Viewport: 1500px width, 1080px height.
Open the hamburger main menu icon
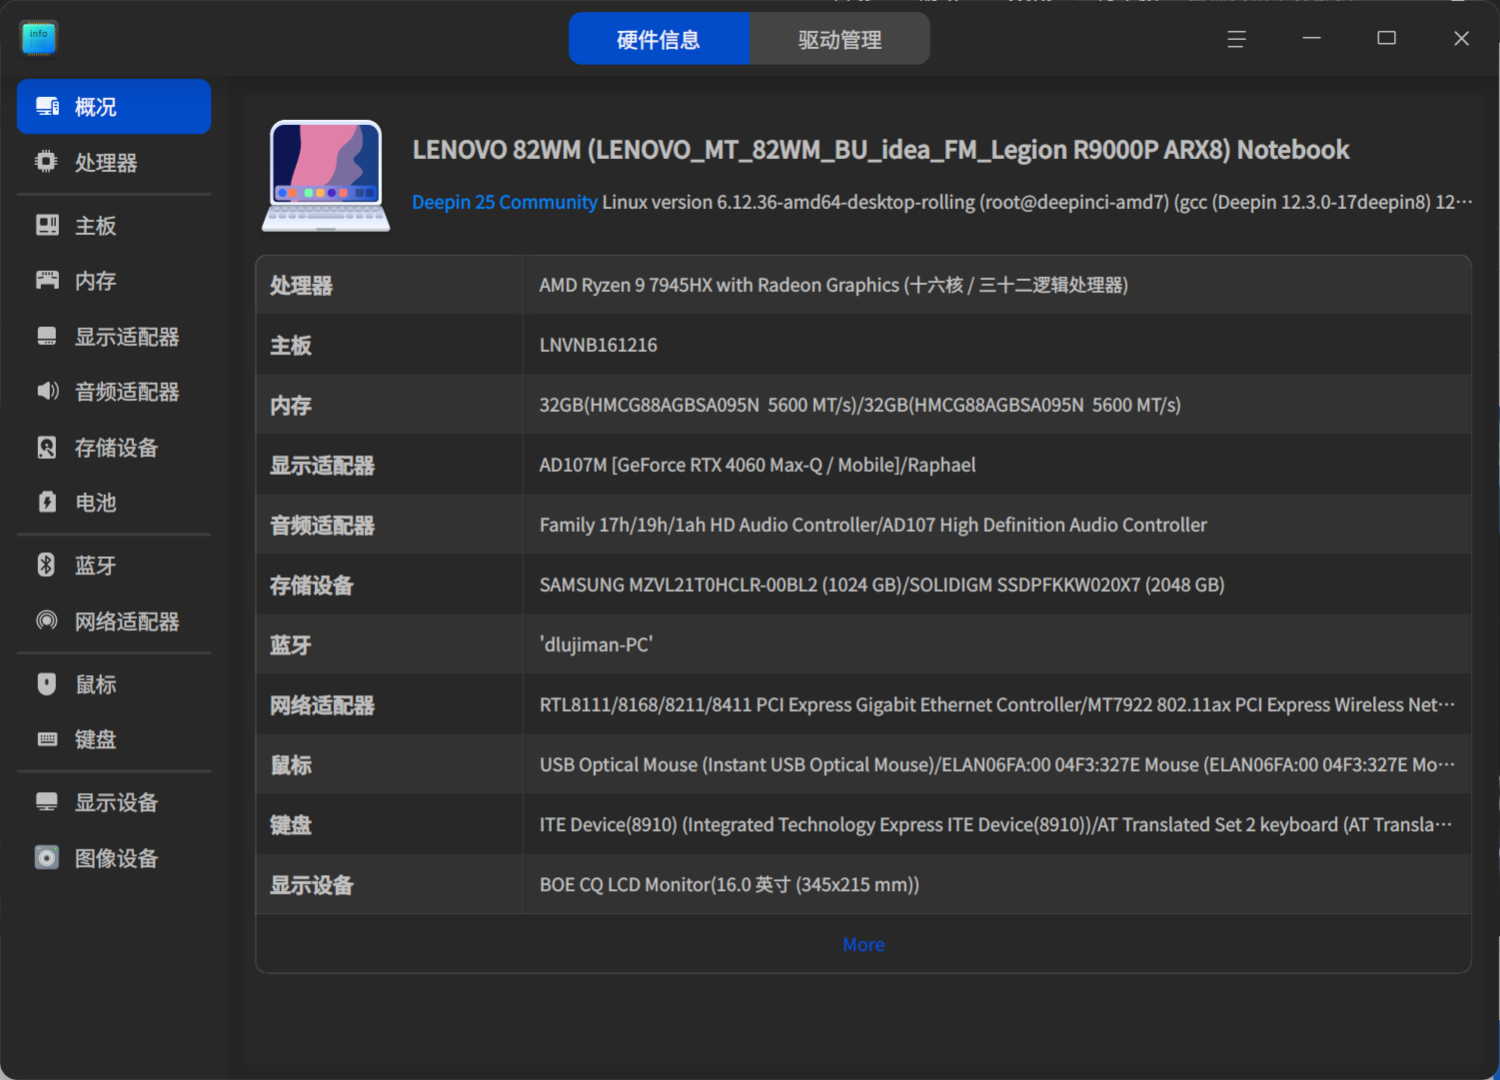tap(1237, 39)
